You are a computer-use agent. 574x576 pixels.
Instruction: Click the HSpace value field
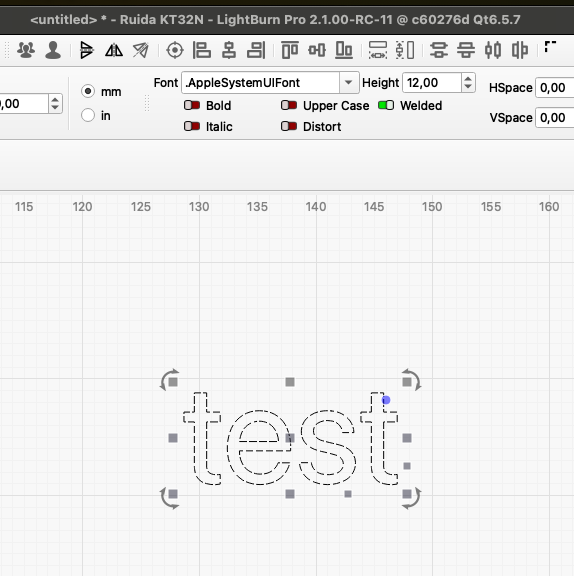[x=555, y=88]
